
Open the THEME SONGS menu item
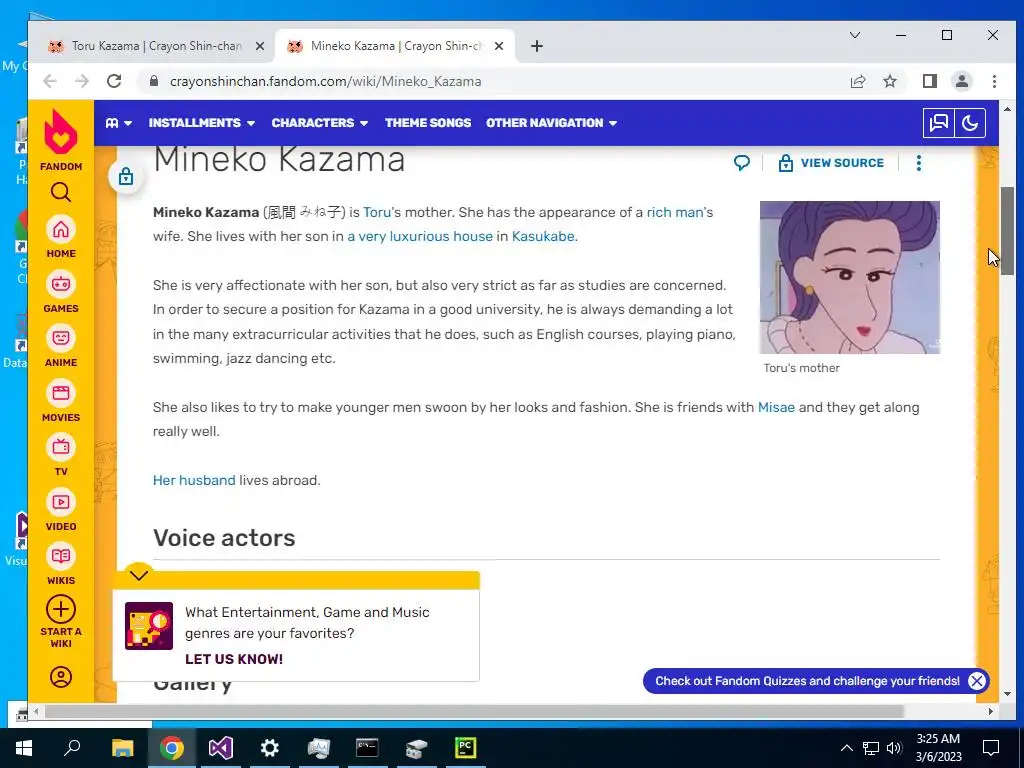pos(428,123)
